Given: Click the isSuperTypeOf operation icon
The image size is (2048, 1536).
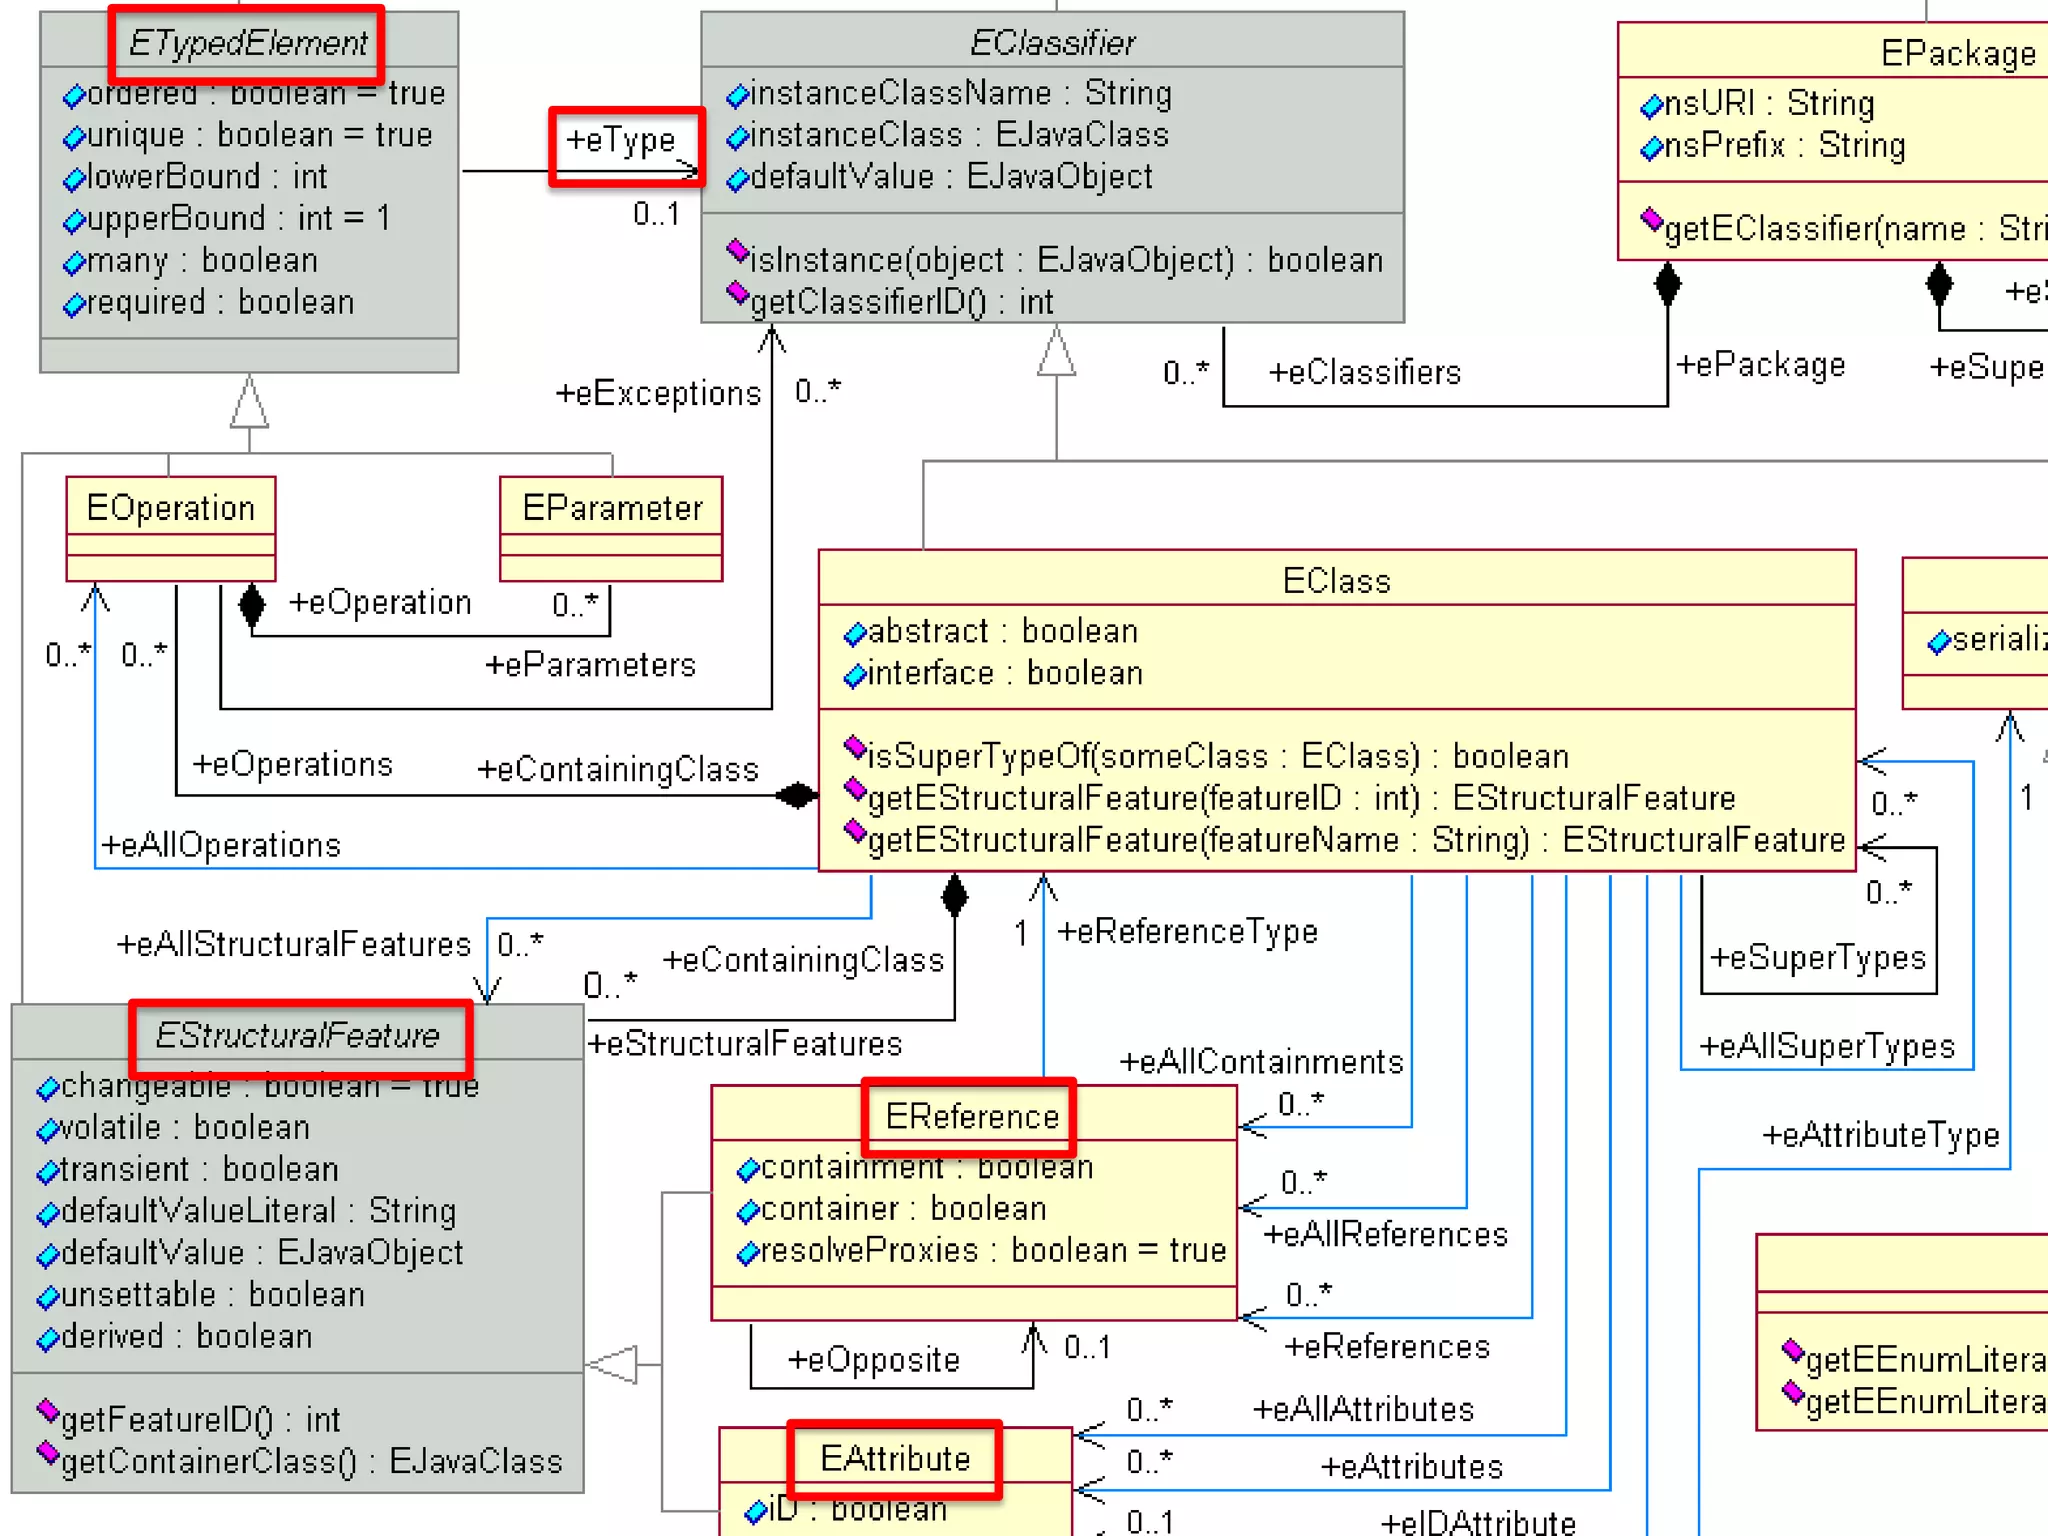Looking at the screenshot, I should (x=855, y=747).
